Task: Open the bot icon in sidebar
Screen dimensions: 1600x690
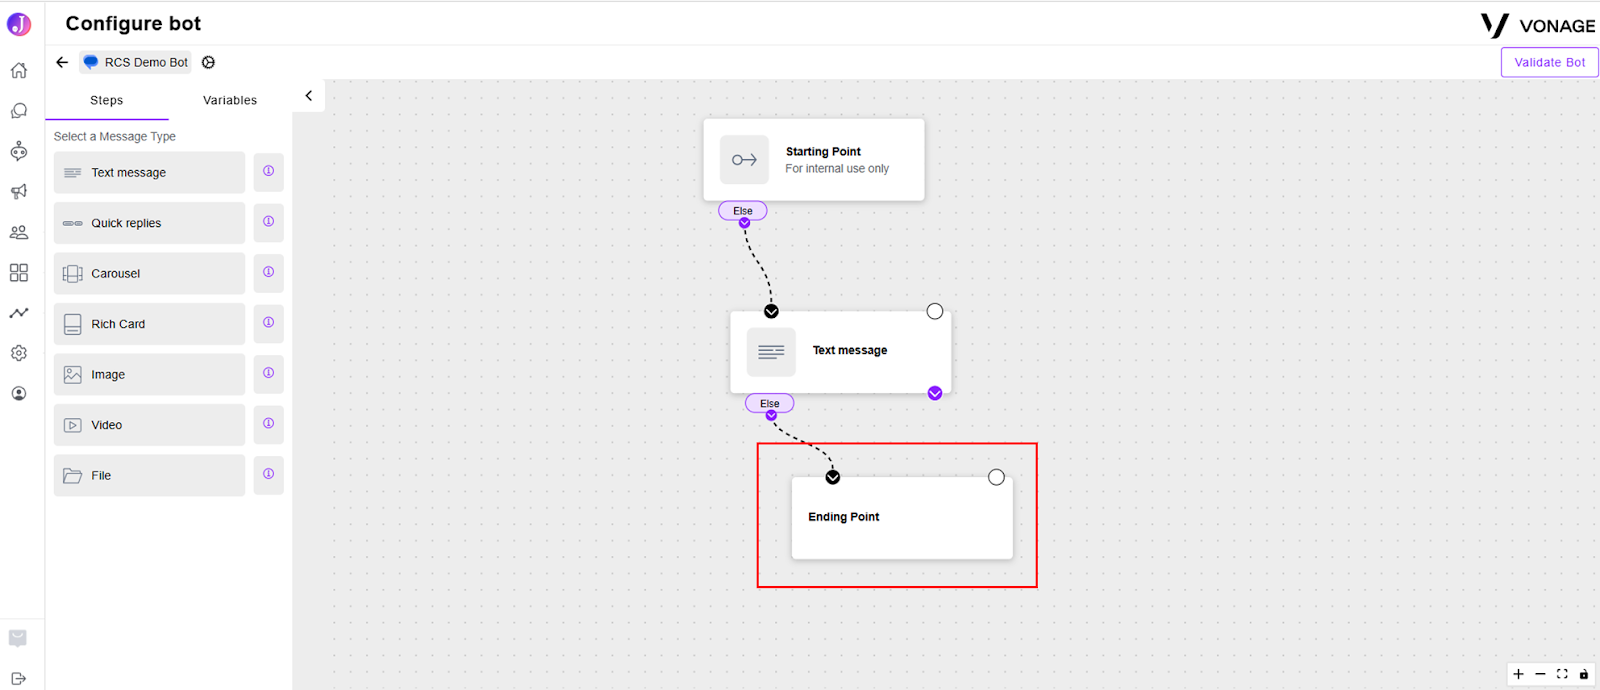Action: click(18, 151)
